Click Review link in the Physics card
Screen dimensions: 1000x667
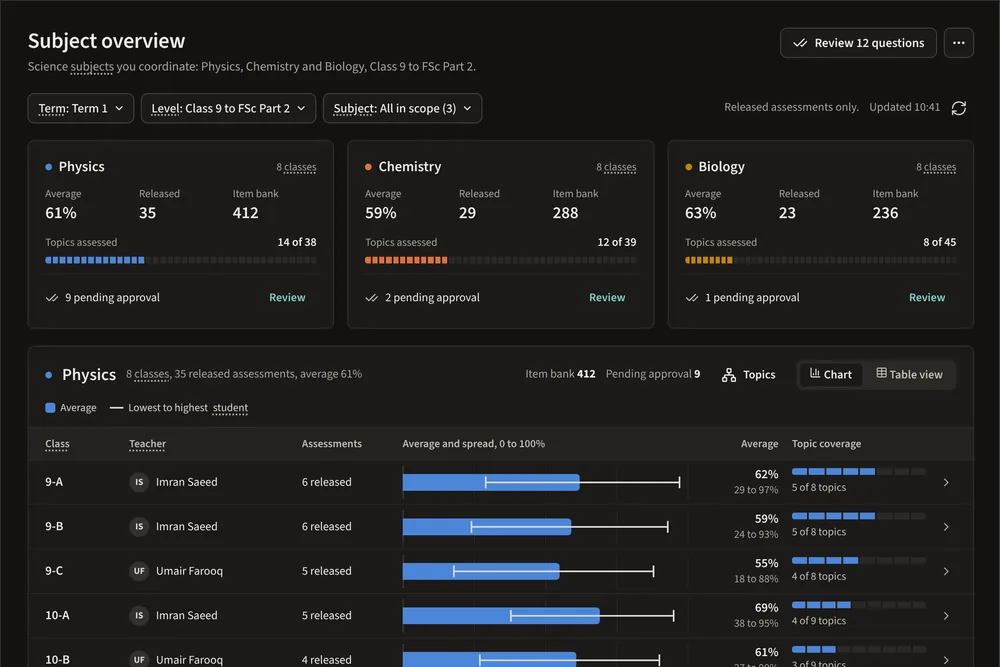(287, 297)
